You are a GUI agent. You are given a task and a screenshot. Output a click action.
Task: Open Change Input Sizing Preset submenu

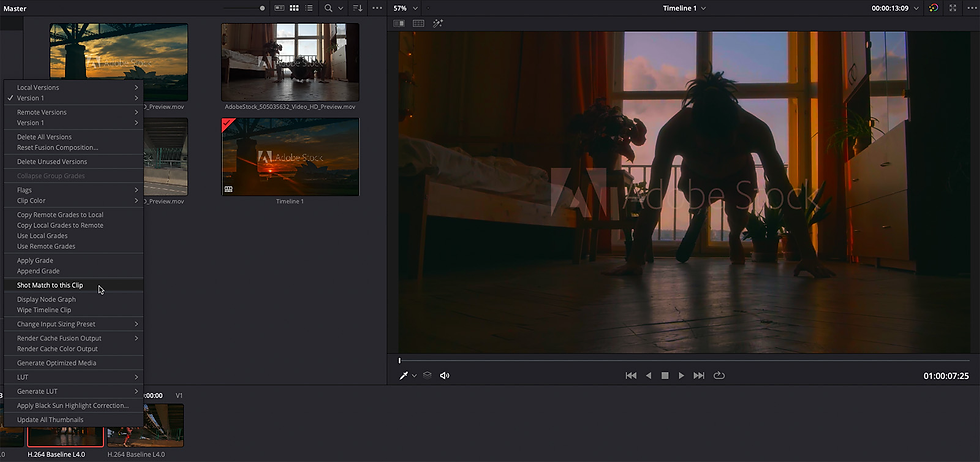pyautogui.click(x=74, y=324)
